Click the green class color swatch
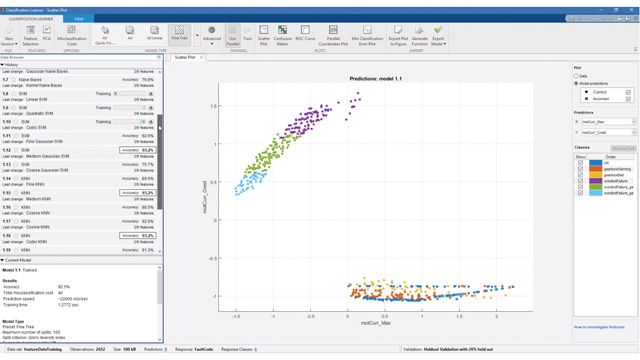The image size is (640, 360). (595, 187)
